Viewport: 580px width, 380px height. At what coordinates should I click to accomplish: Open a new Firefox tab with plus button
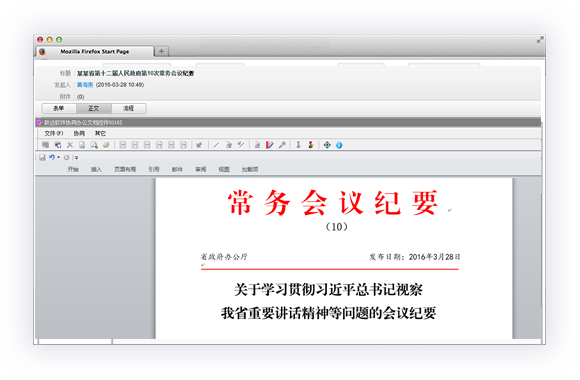click(x=161, y=51)
